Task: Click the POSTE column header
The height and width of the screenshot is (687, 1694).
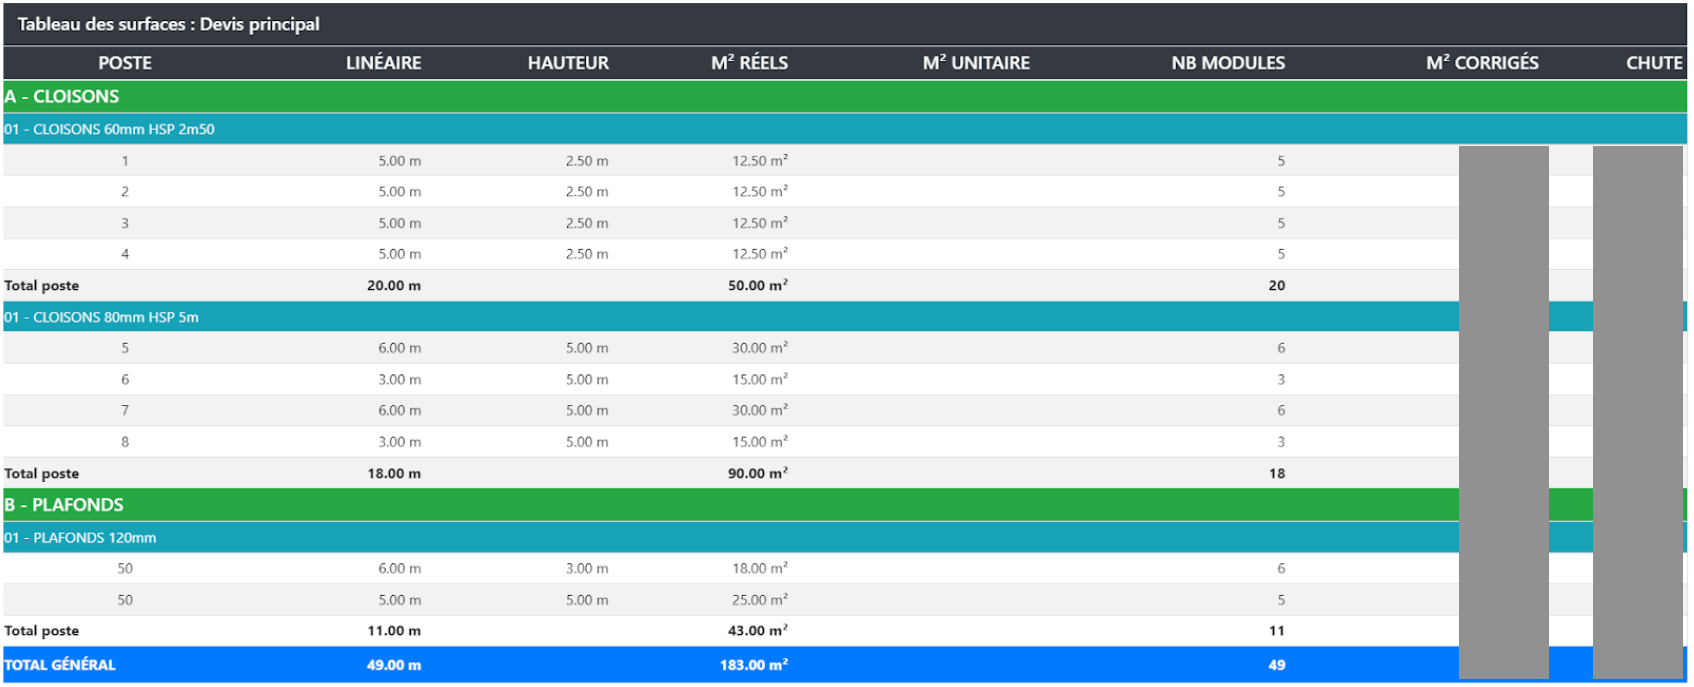Action: pyautogui.click(x=125, y=63)
